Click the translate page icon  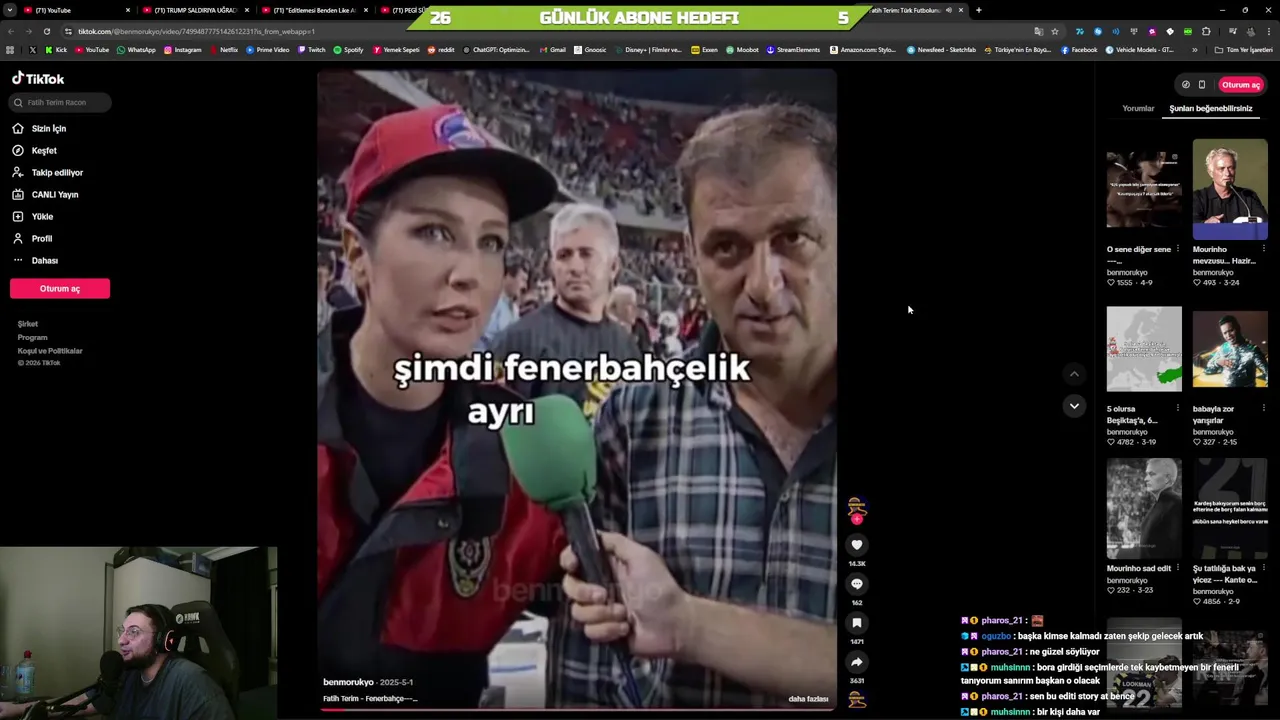pos(1038,31)
